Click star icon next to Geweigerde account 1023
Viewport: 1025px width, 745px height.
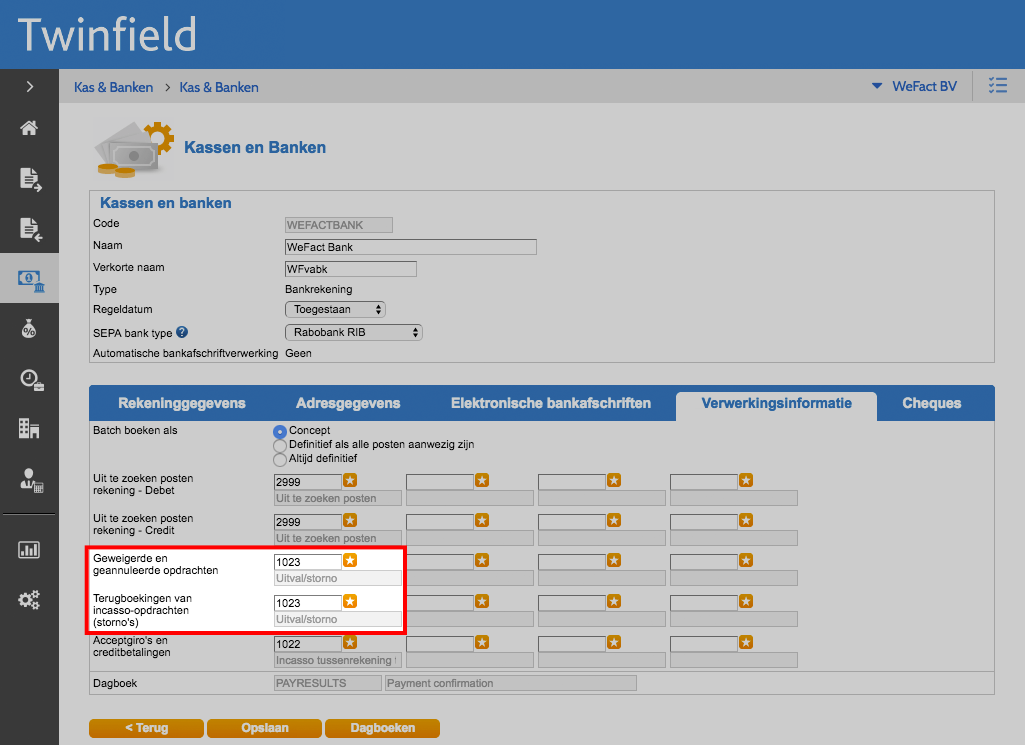pos(350,561)
